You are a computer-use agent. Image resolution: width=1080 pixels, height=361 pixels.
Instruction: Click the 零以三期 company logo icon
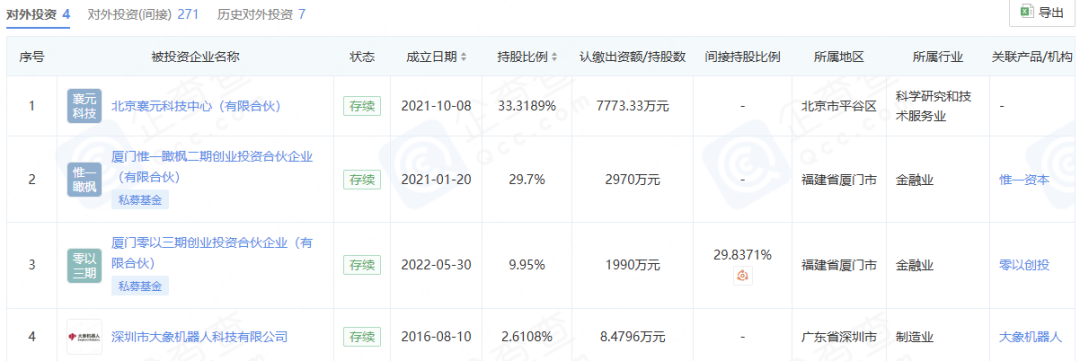click(x=85, y=265)
